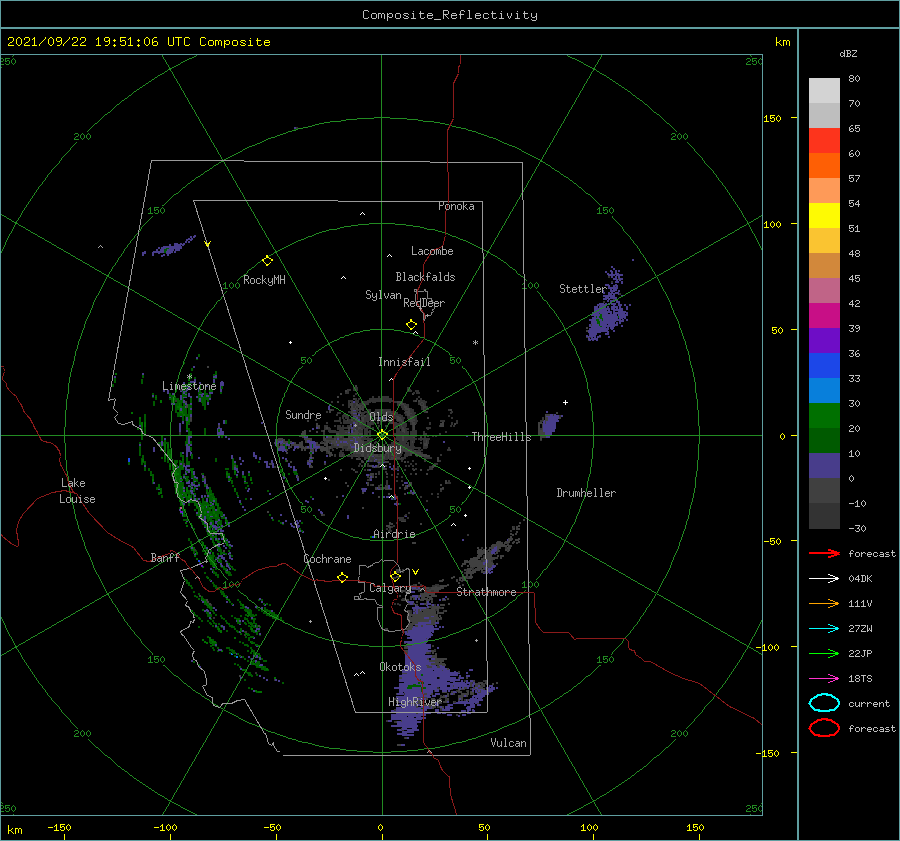Click the orange 111V arrow icon
Image resolution: width=900 pixels, height=841 pixels.
point(824,603)
